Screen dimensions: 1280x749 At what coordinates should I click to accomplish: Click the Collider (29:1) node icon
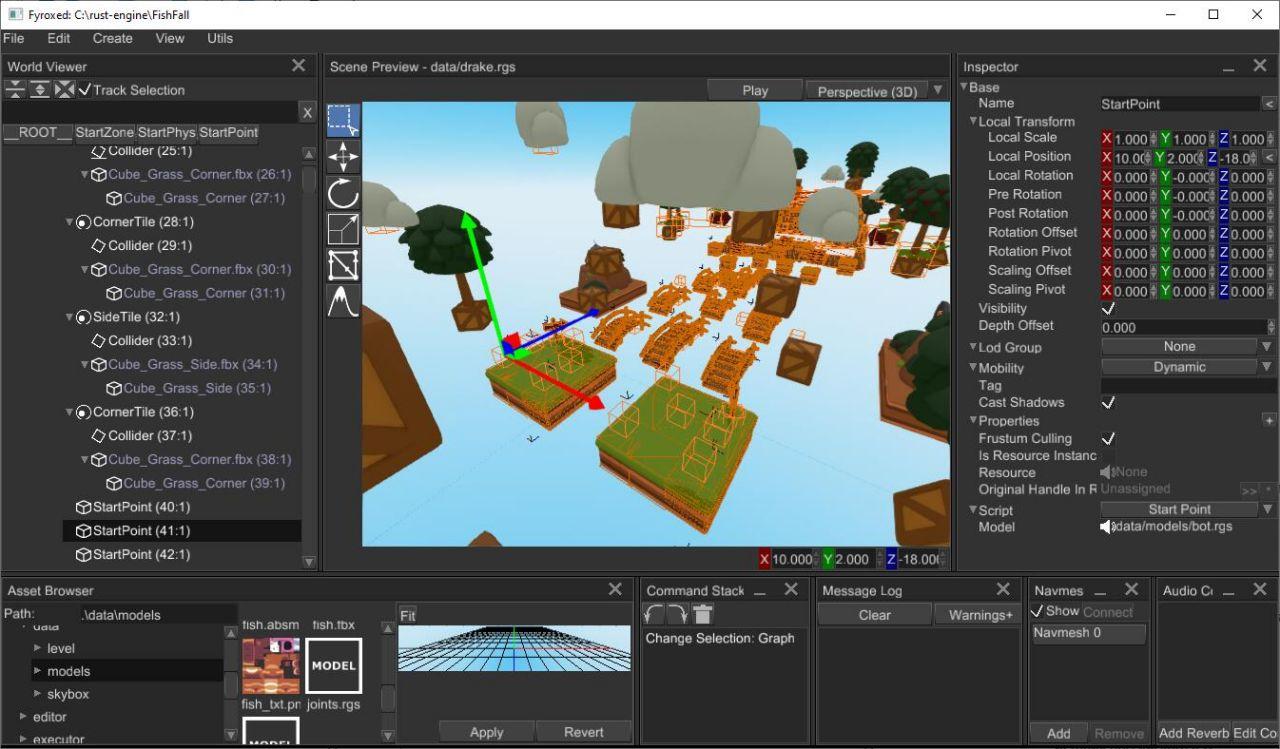click(x=98, y=245)
